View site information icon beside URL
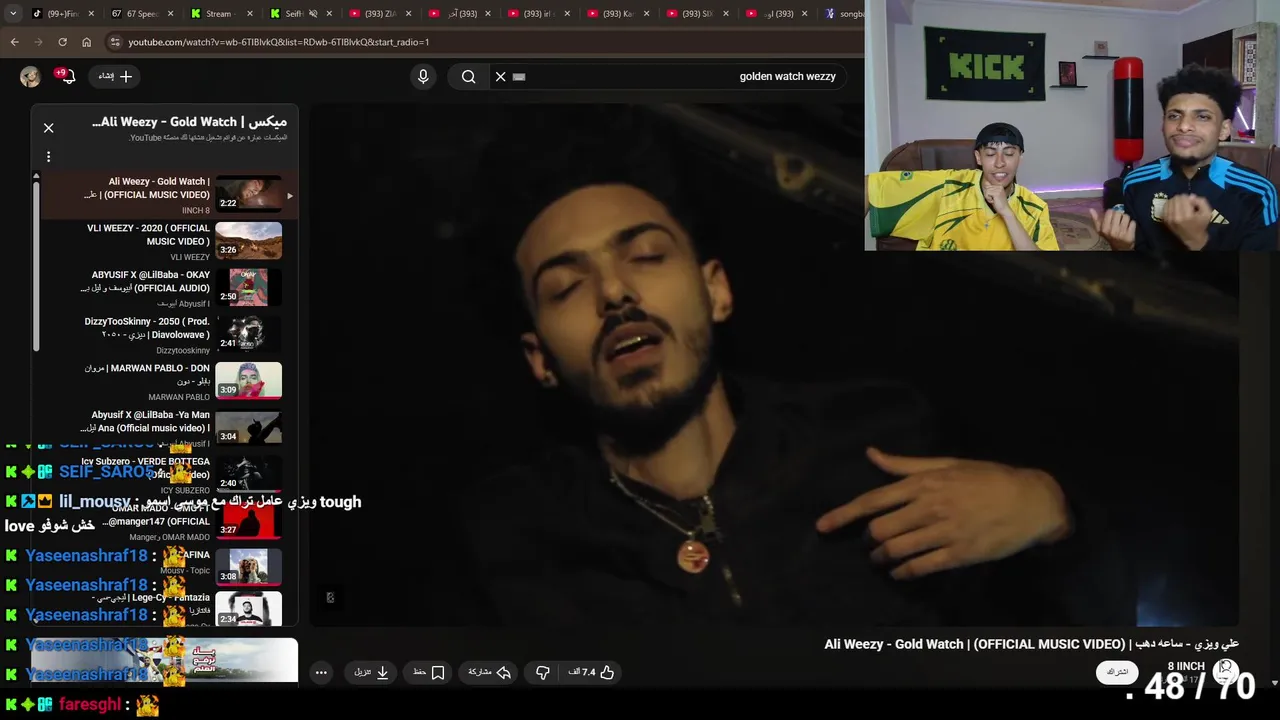1280x720 pixels. click(115, 42)
